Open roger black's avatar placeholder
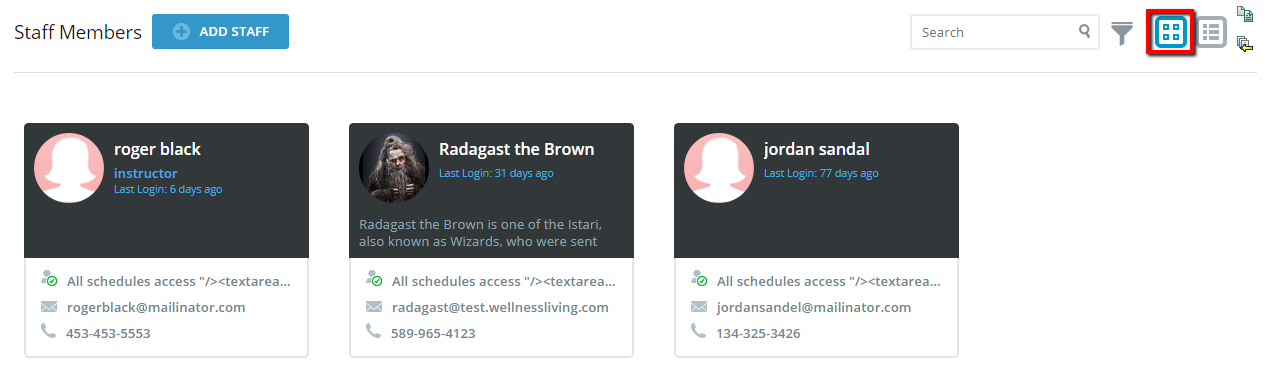1282x366 pixels. click(69, 168)
